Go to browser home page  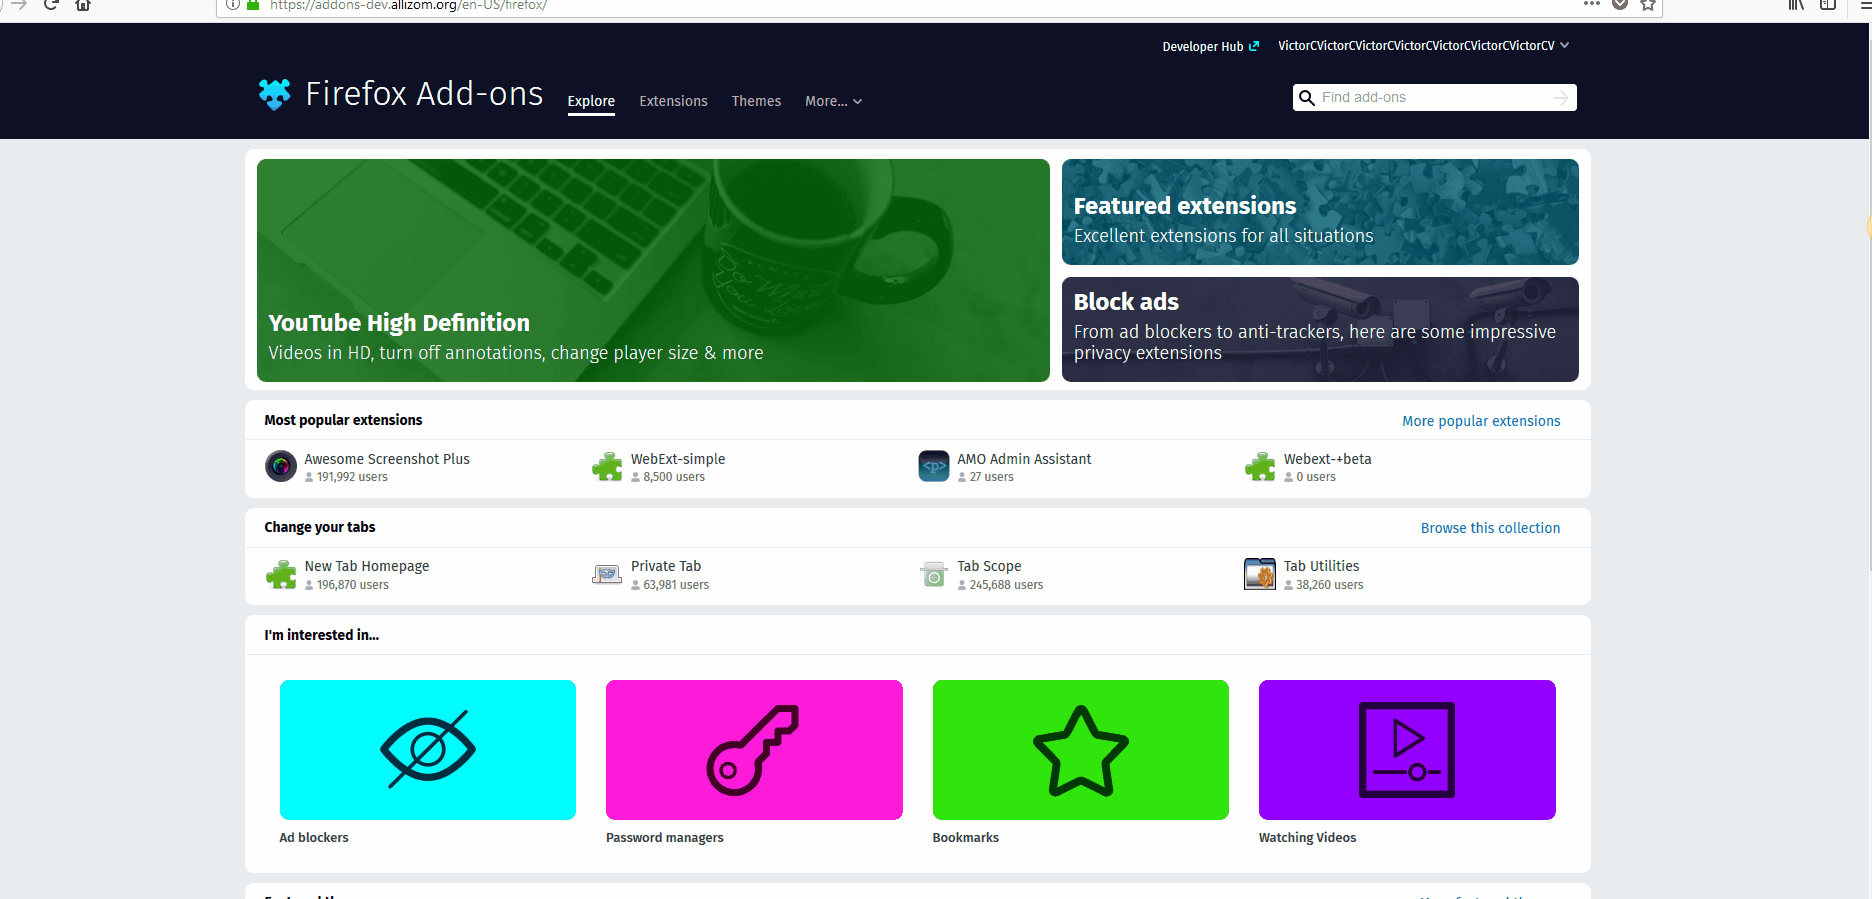83,5
